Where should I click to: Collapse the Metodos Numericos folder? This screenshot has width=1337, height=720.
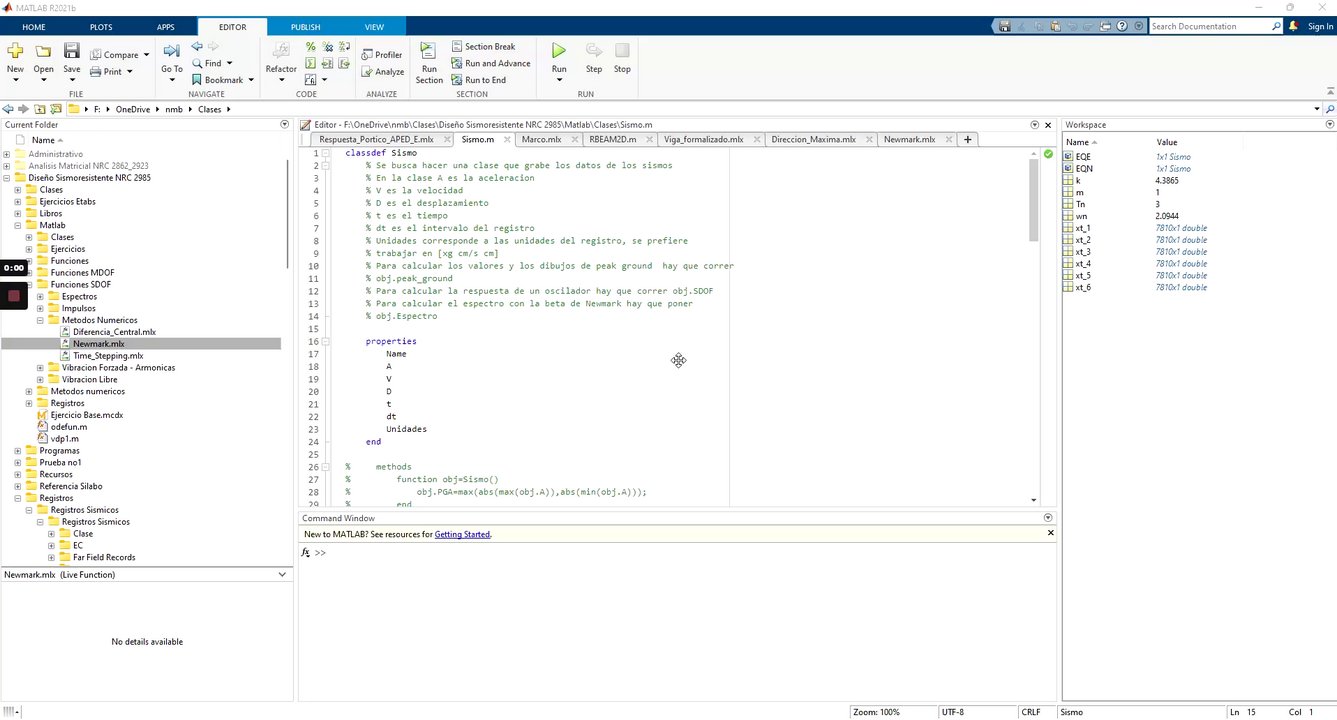click(41, 320)
